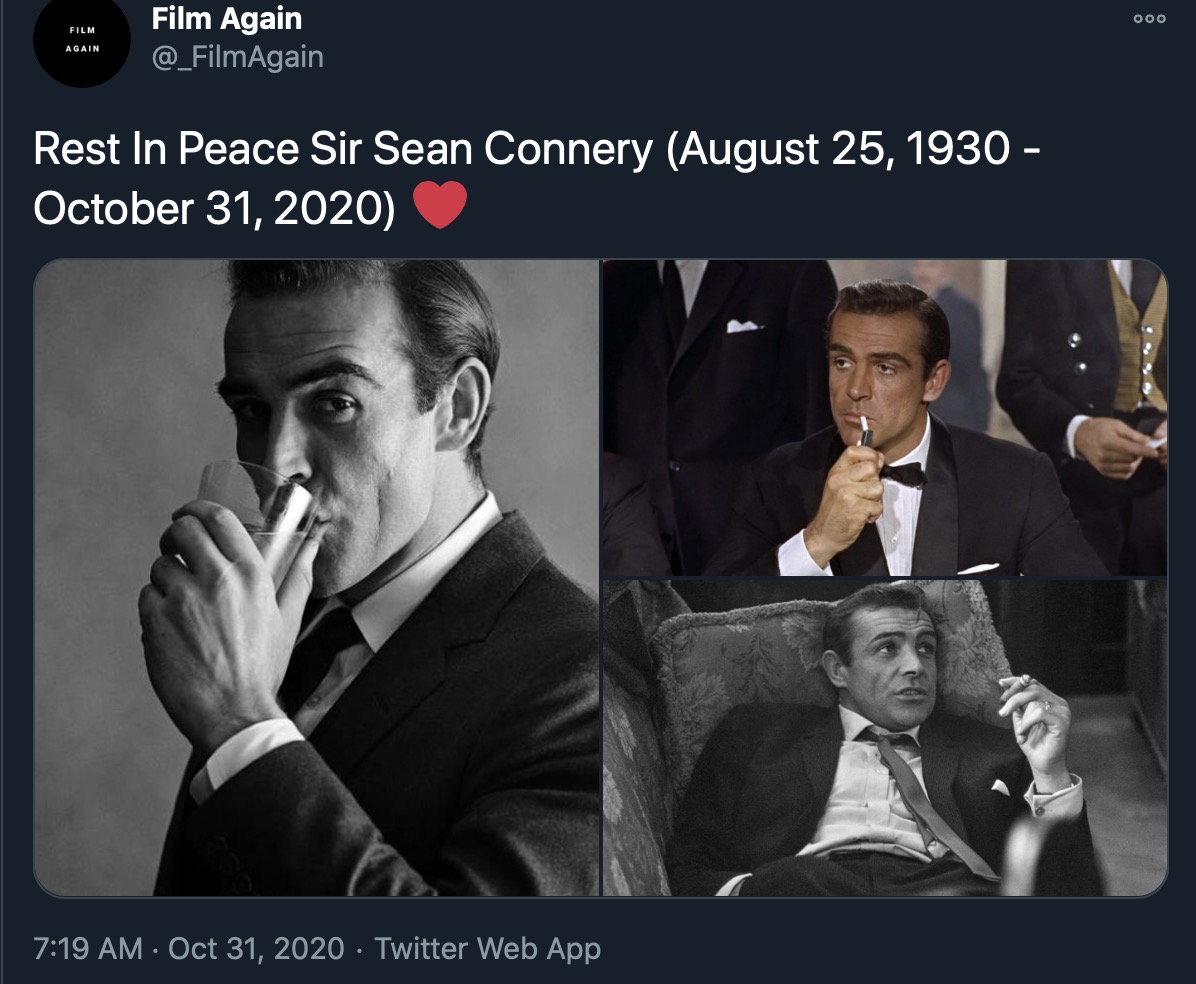Click the black bow tie in tuxedo photo
Screen dimensions: 1196x984
903,474
